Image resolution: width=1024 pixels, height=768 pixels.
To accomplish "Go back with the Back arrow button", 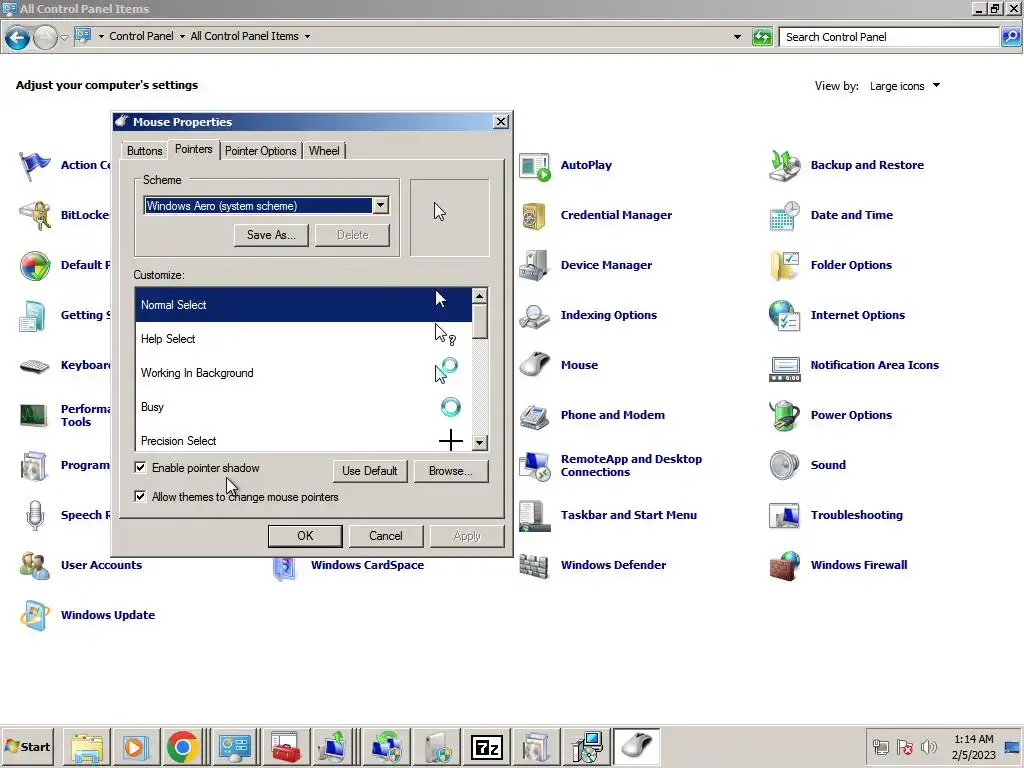I will [x=17, y=38].
